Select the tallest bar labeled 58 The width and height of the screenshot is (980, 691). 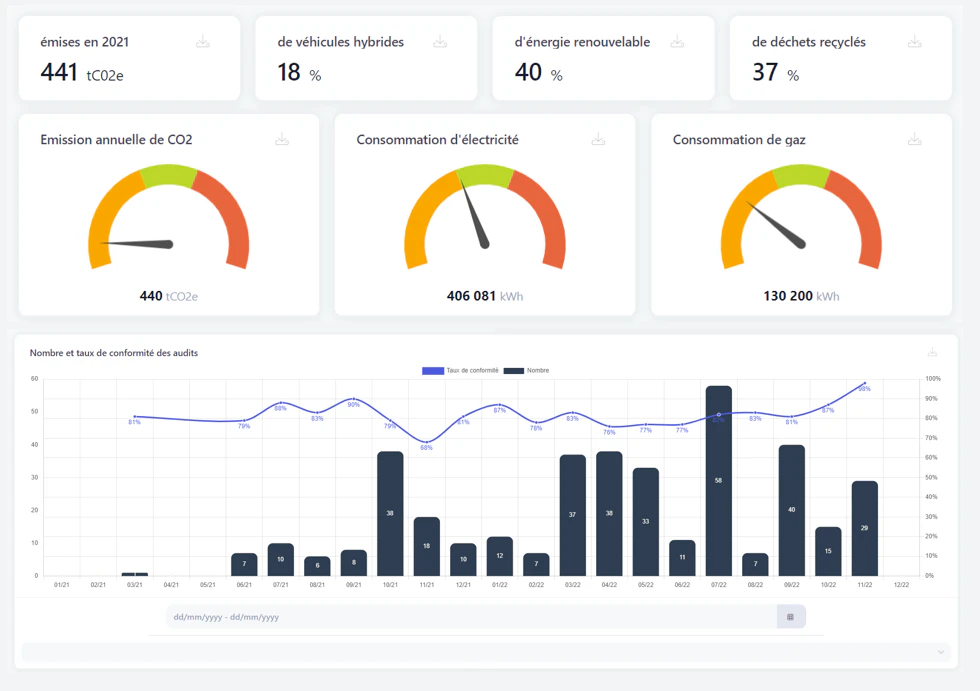[x=718, y=480]
